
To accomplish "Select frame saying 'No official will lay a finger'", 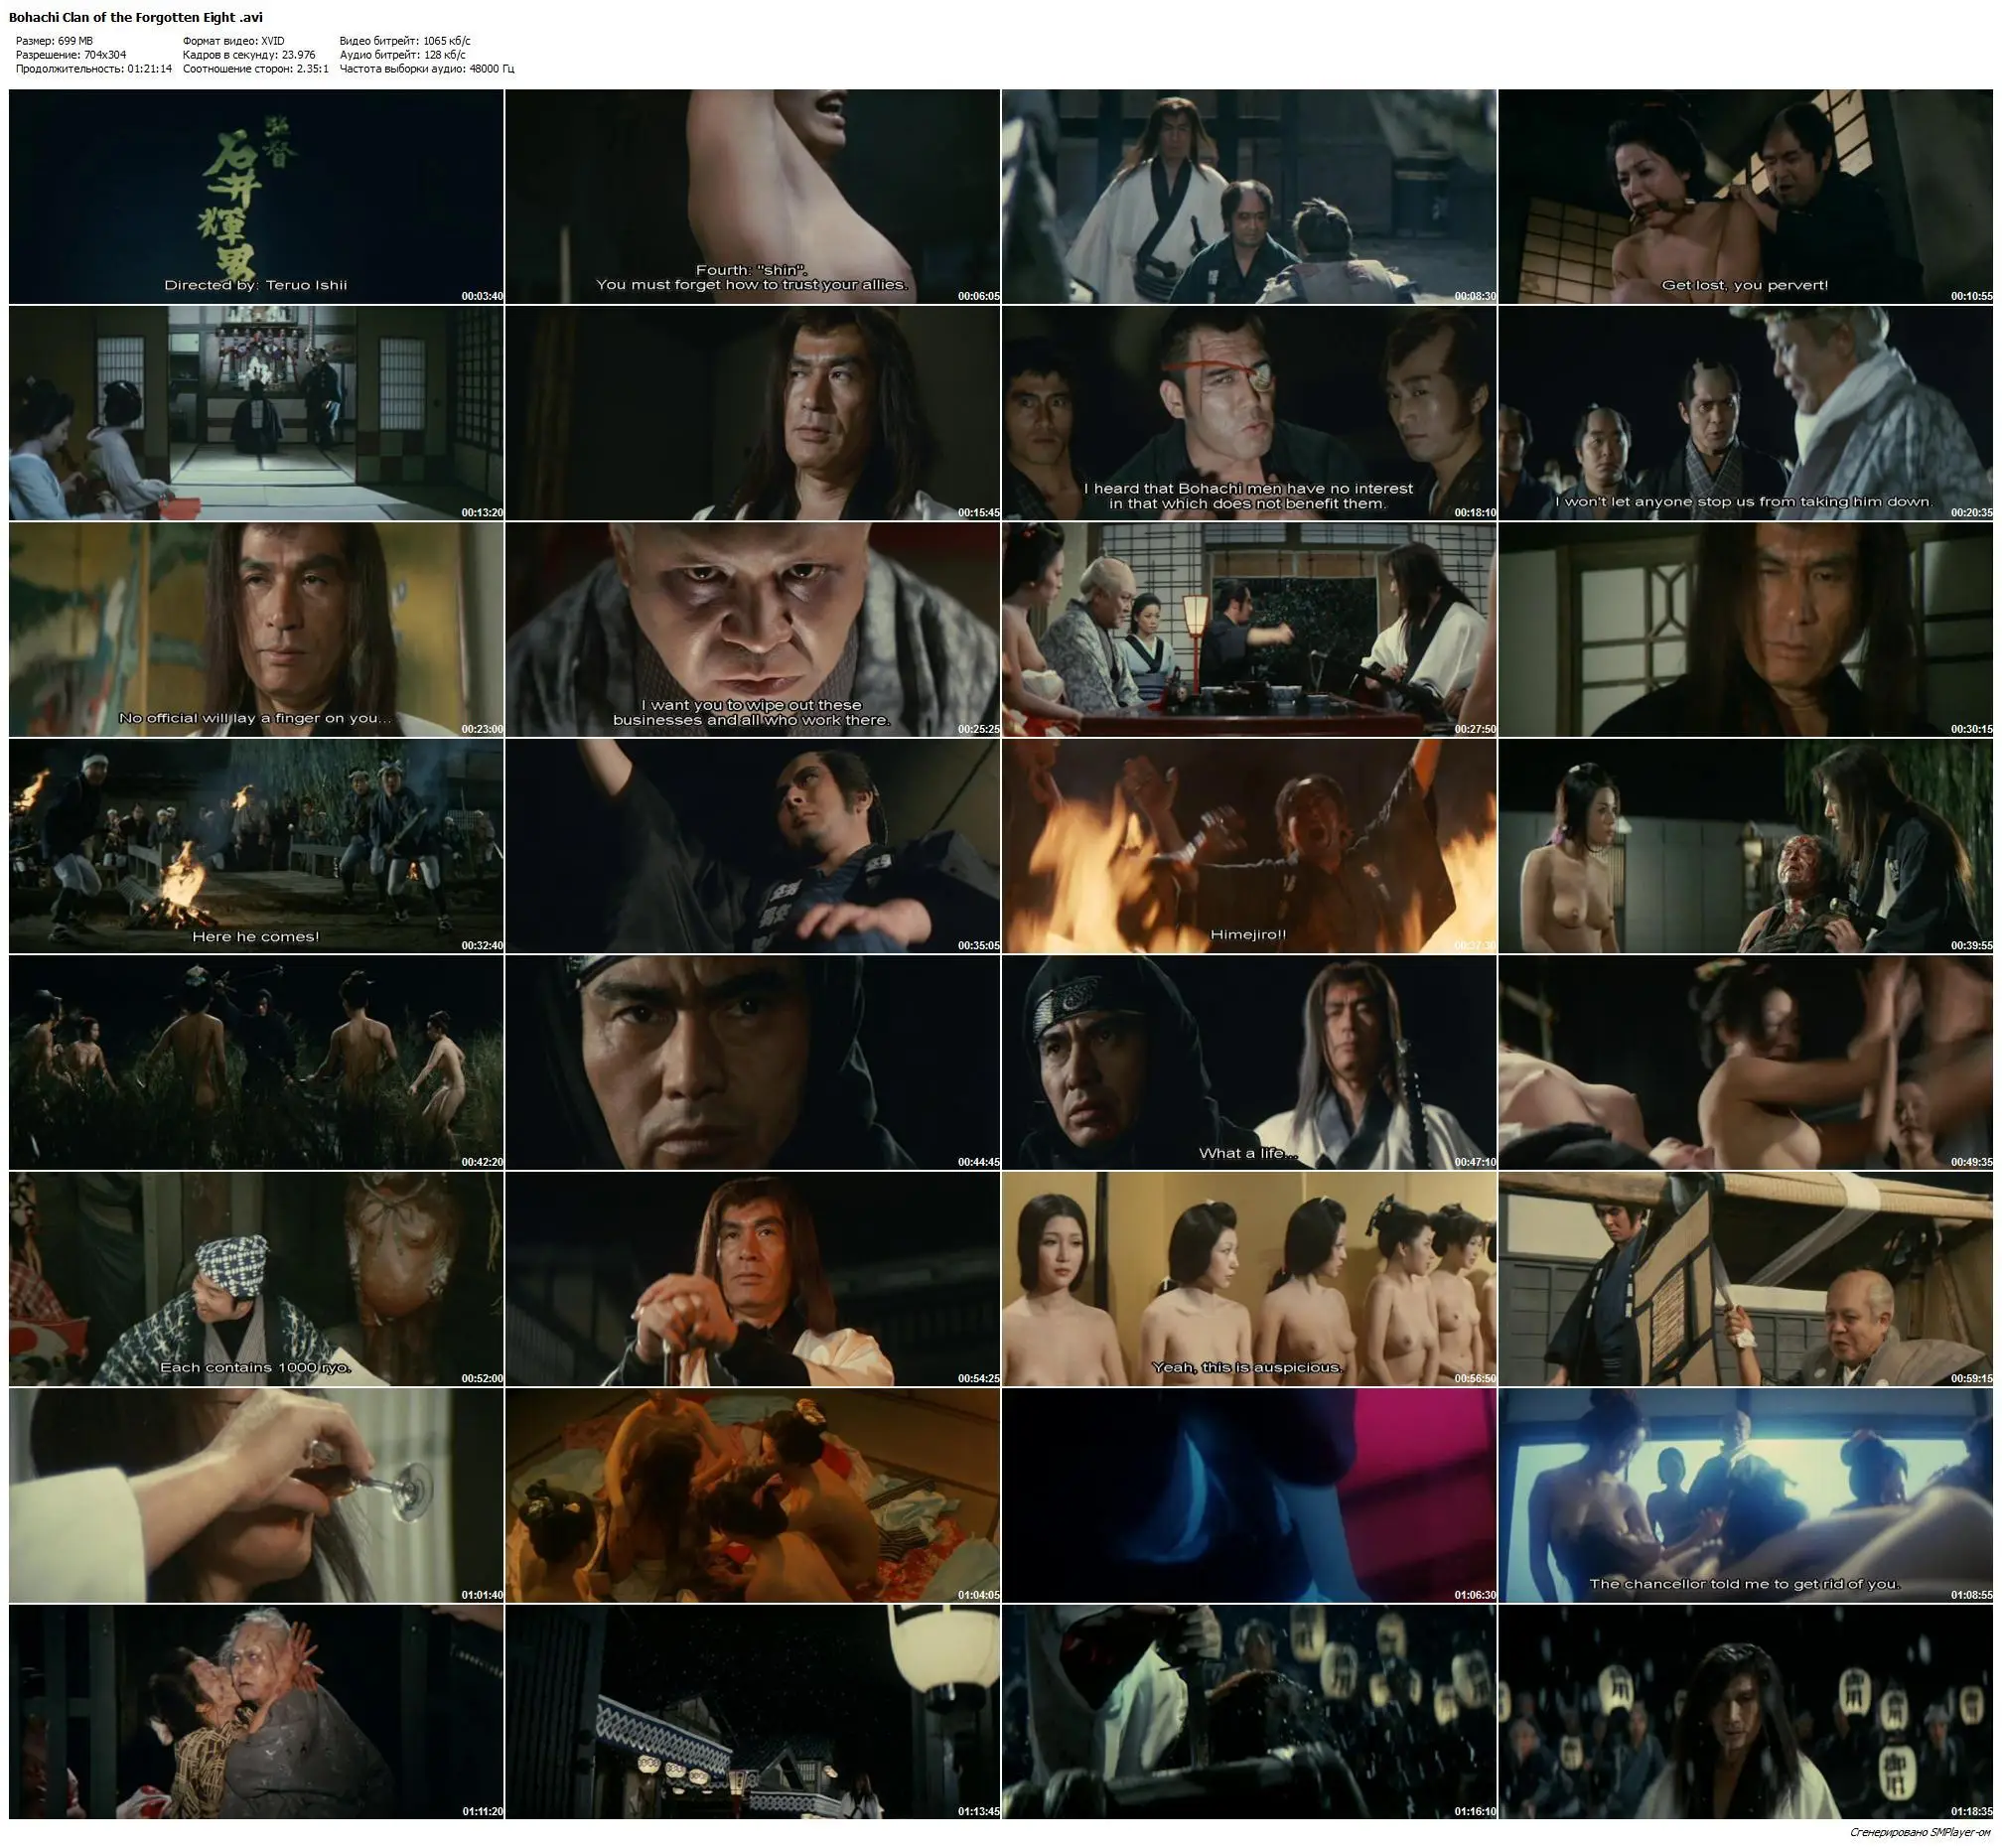I will [256, 629].
